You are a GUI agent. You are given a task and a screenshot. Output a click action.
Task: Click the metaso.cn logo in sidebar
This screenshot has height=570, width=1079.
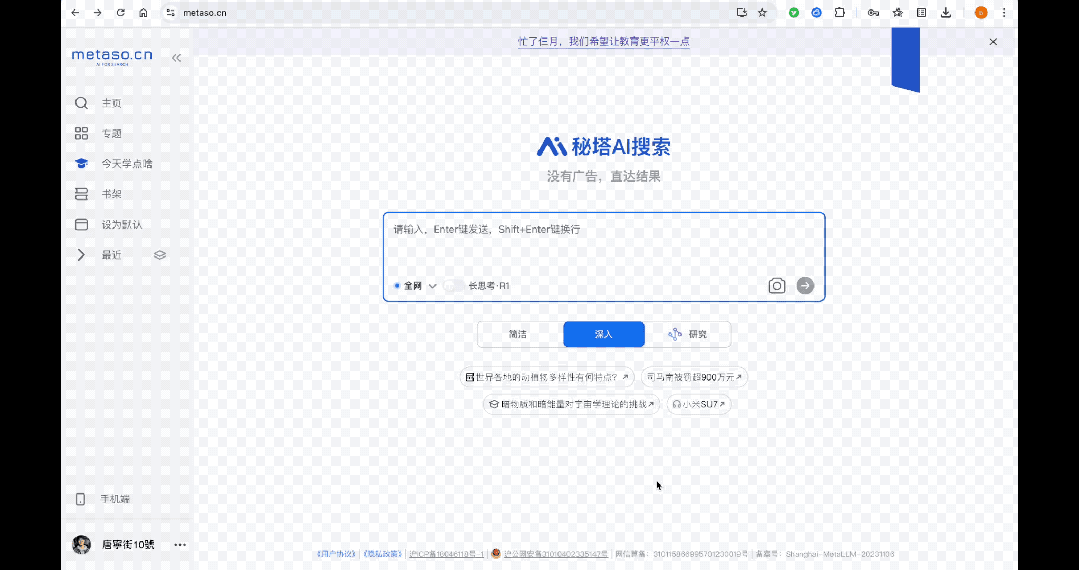[x=112, y=56]
